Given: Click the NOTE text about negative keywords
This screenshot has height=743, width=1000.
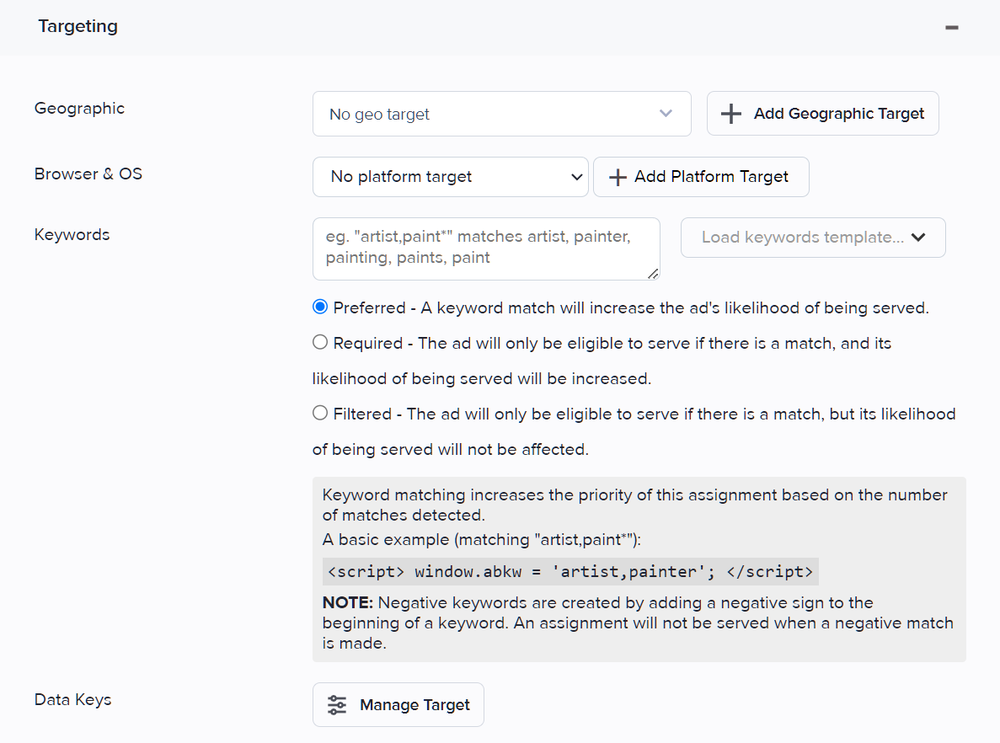Looking at the screenshot, I should [638, 623].
